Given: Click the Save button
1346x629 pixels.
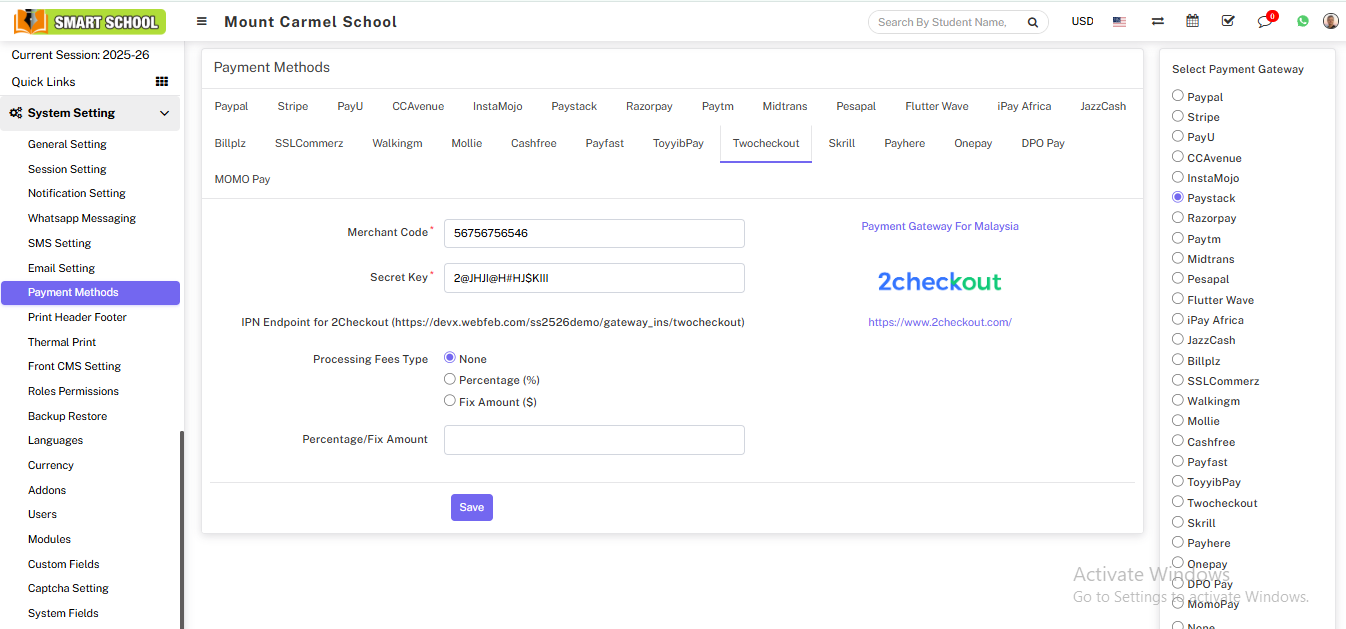Looking at the screenshot, I should coord(471,507).
